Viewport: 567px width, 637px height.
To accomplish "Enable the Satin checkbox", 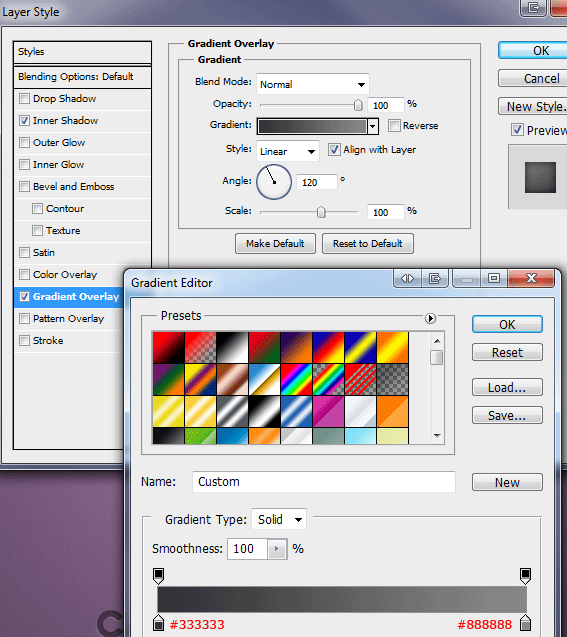I will pos(24,252).
